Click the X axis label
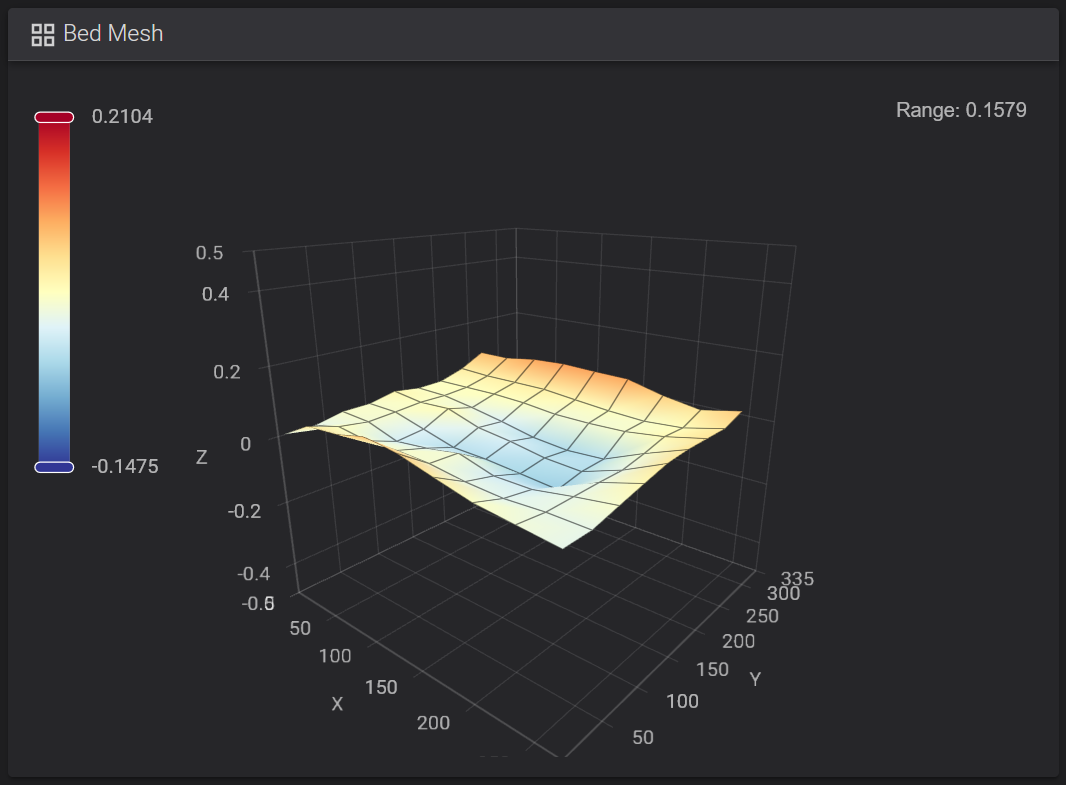 click(337, 703)
